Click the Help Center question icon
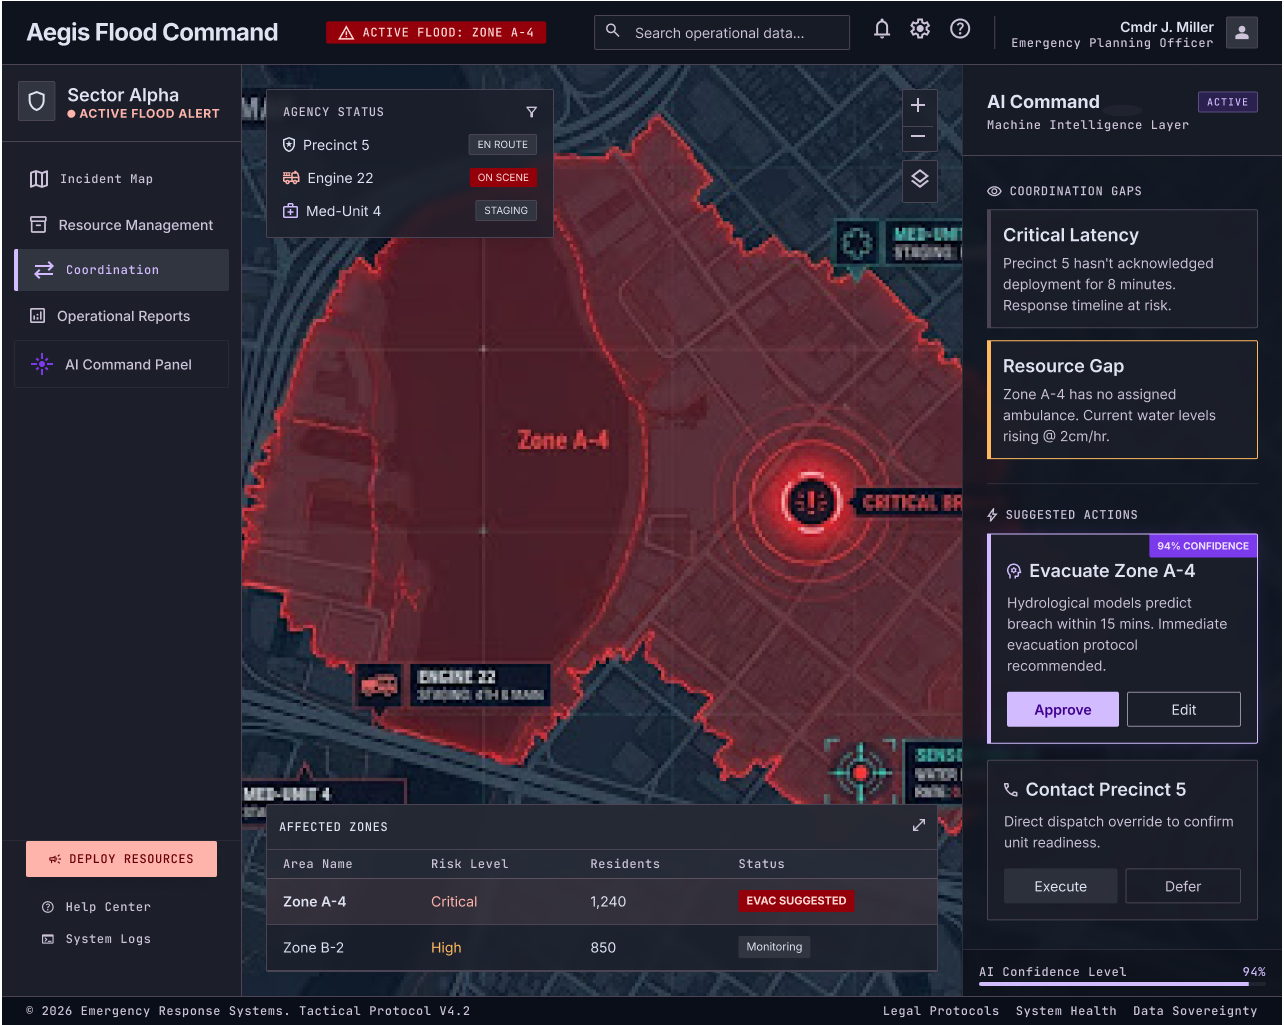Screen dimensions: 1284x1025 (x=47, y=907)
